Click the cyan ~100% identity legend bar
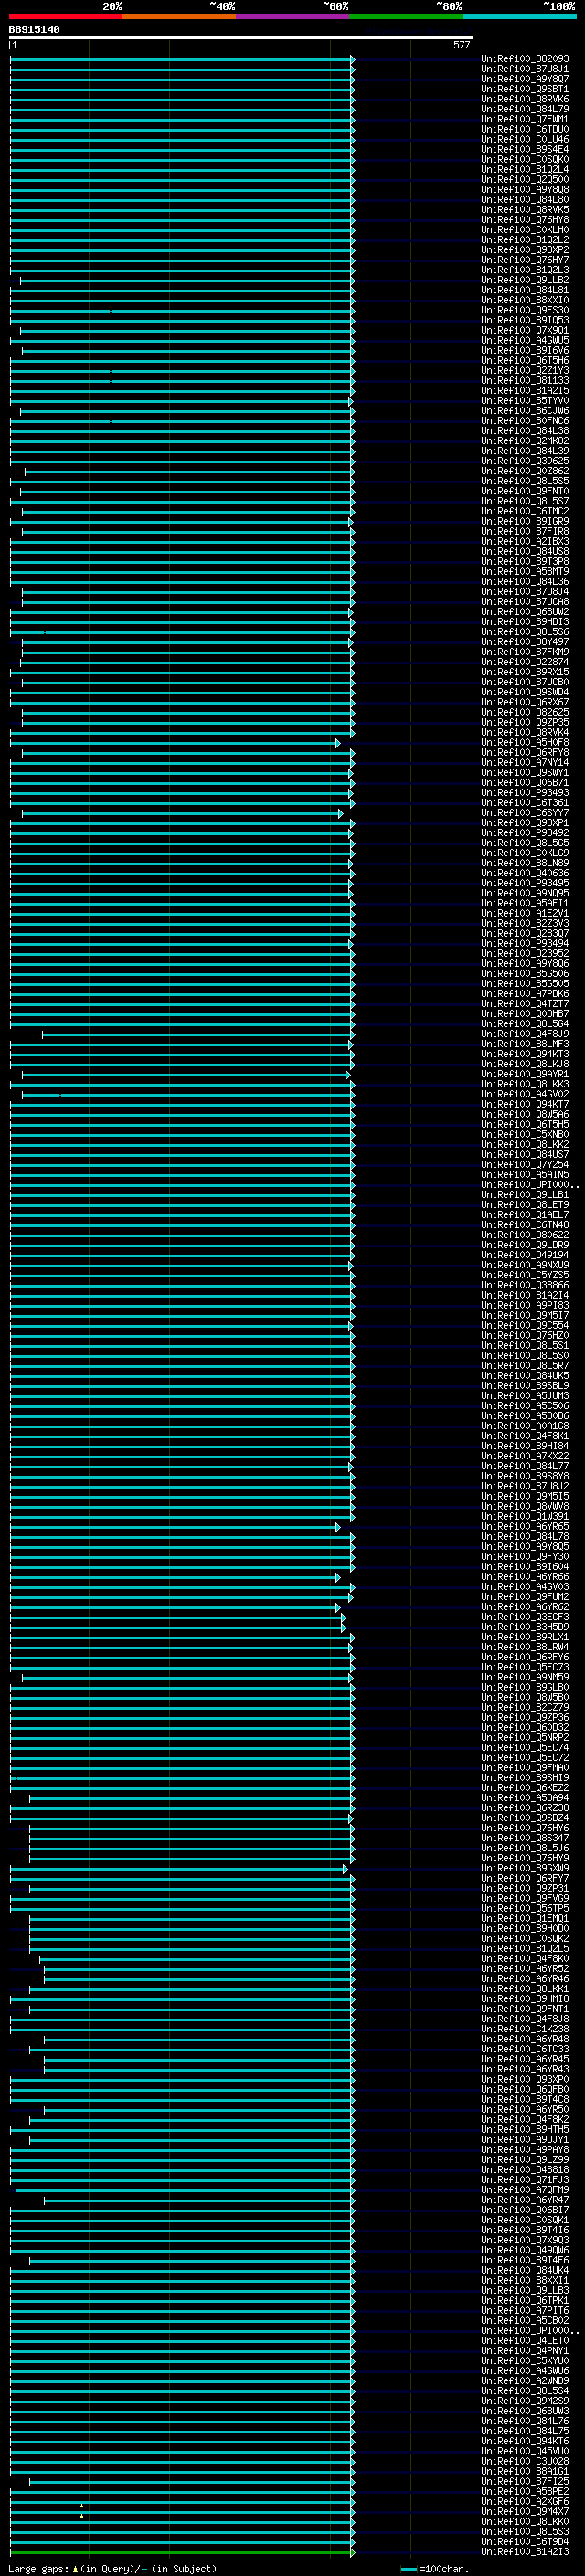This screenshot has height=2576, width=585. pyautogui.click(x=518, y=16)
